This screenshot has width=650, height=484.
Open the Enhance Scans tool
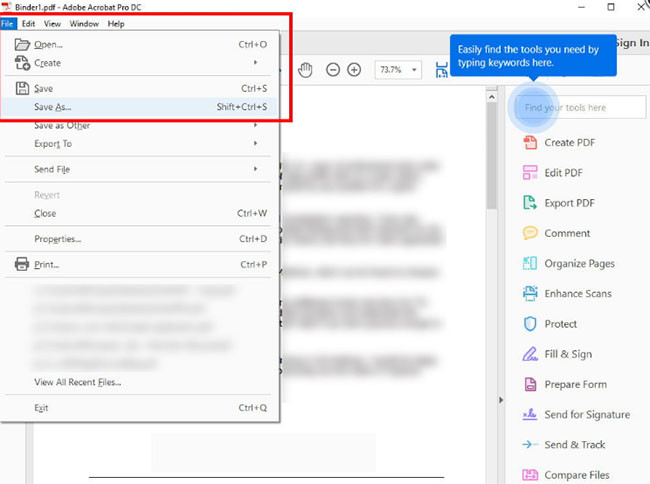pos(577,294)
